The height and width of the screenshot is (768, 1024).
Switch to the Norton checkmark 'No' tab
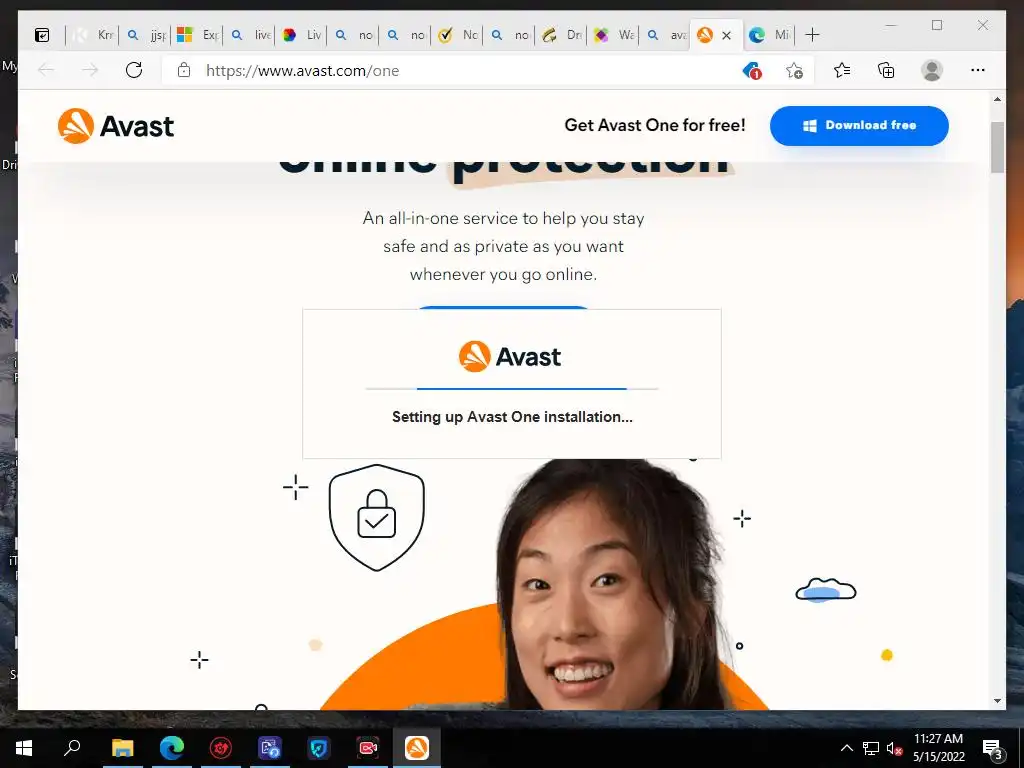(457, 35)
